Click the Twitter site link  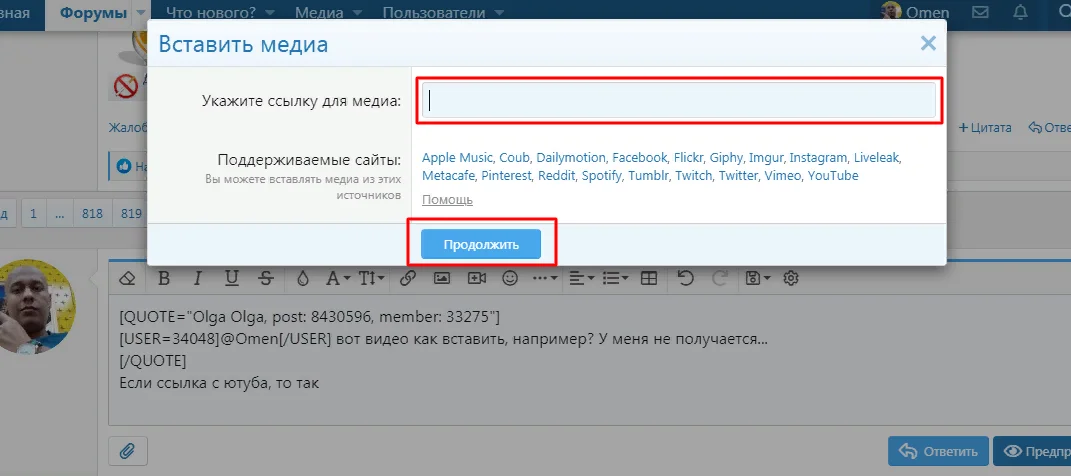click(737, 176)
